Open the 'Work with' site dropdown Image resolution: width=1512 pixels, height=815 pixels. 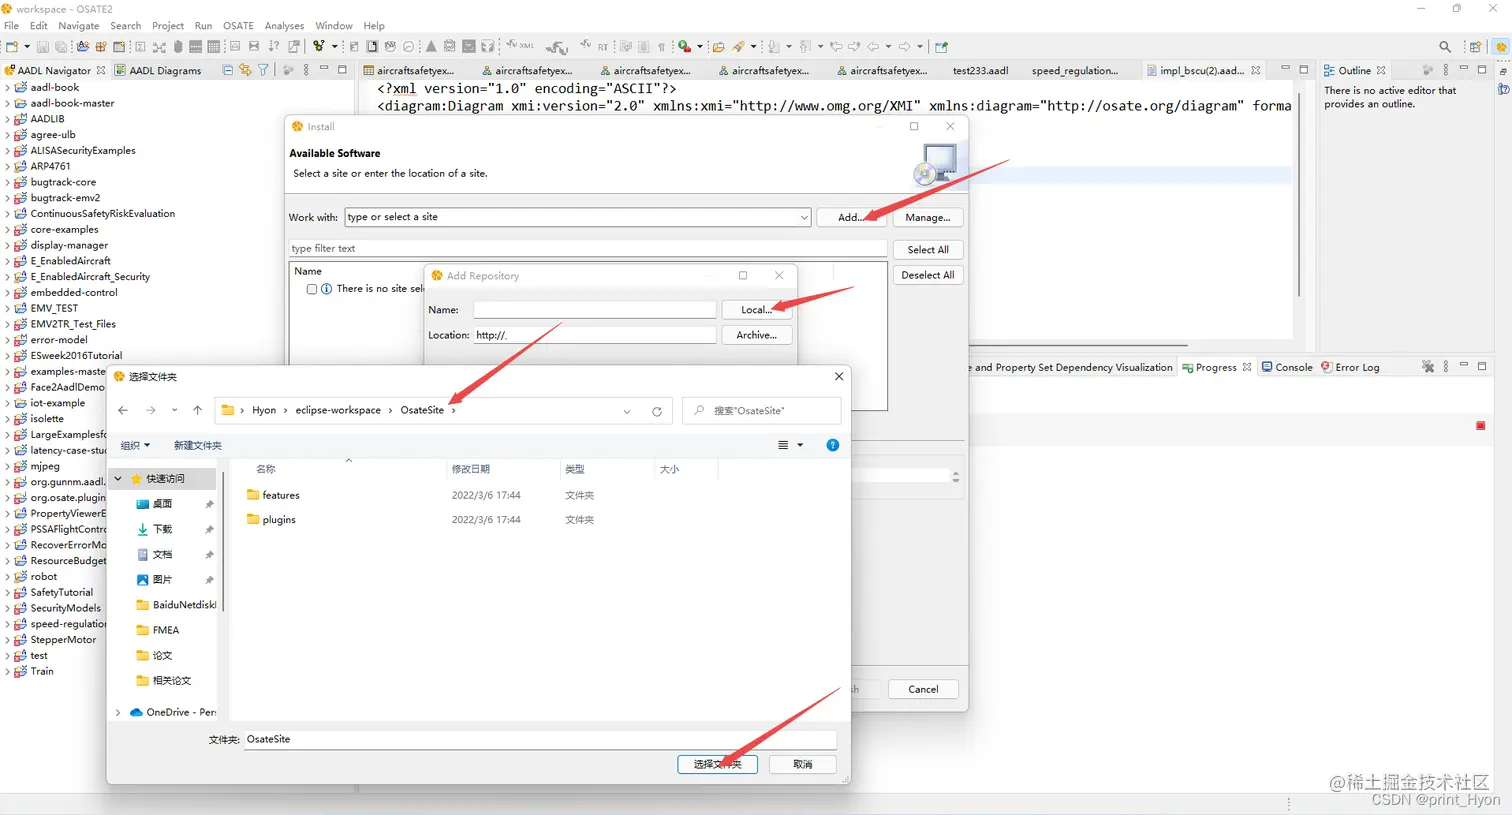point(804,217)
